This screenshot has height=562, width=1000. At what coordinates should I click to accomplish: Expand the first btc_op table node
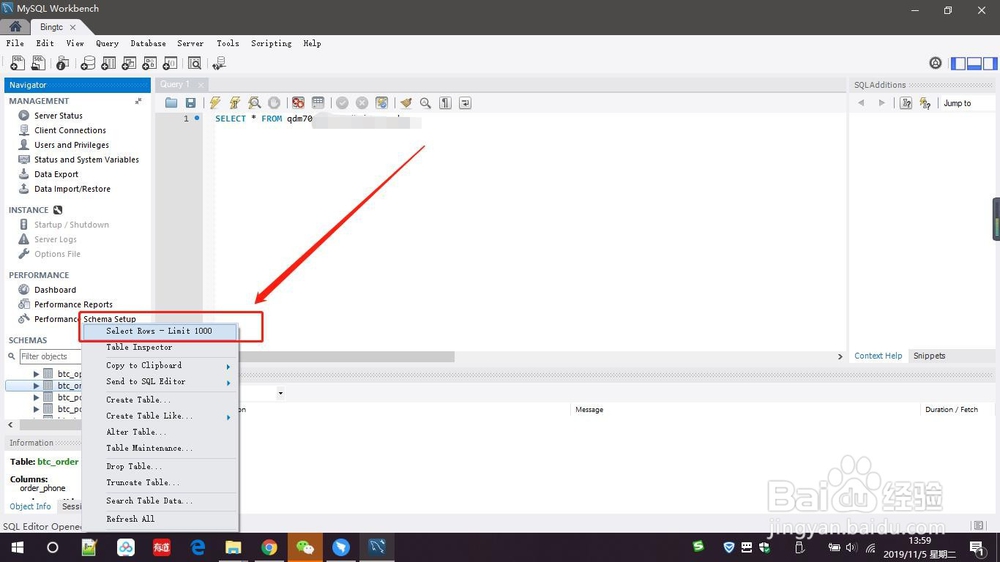click(36, 374)
